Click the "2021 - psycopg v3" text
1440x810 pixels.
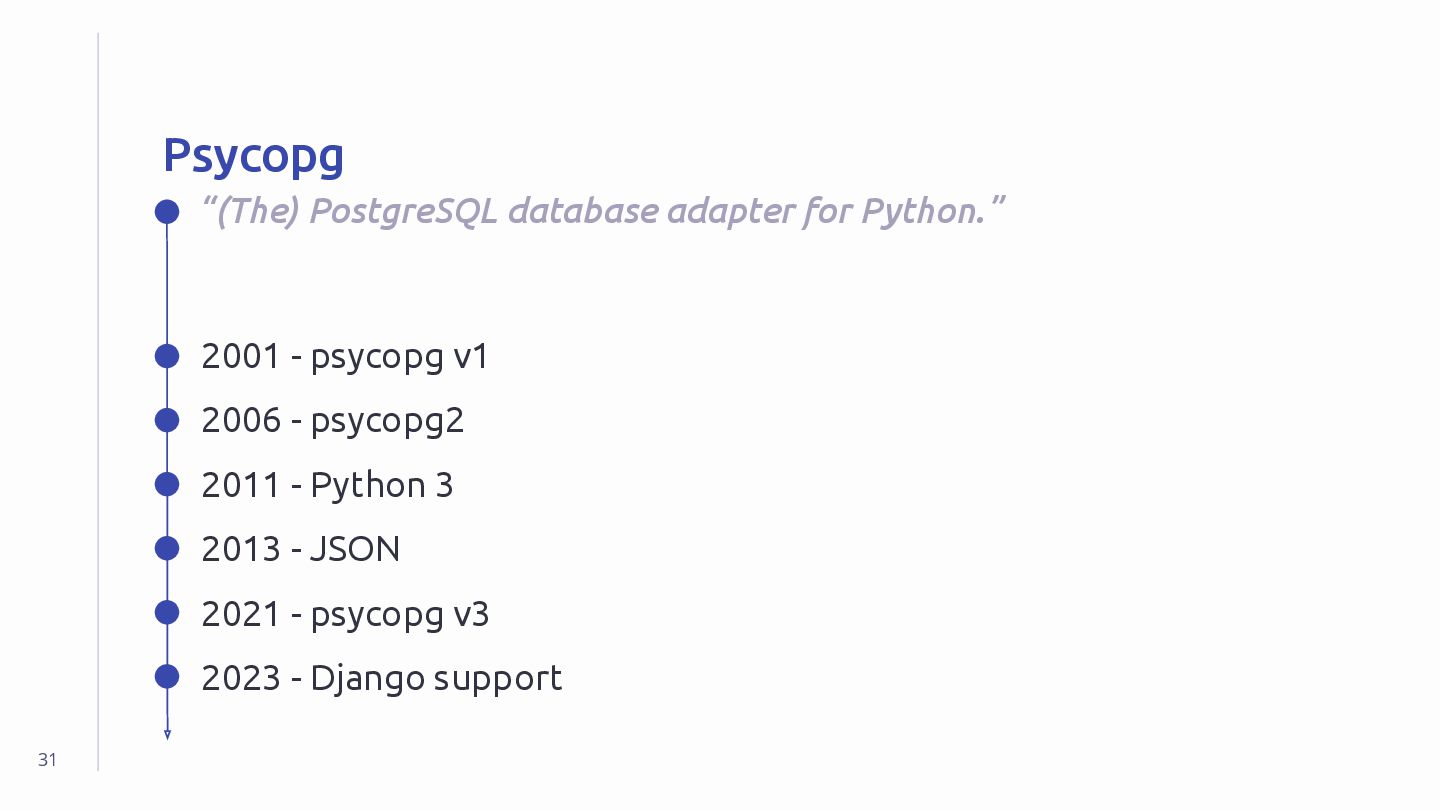click(345, 613)
